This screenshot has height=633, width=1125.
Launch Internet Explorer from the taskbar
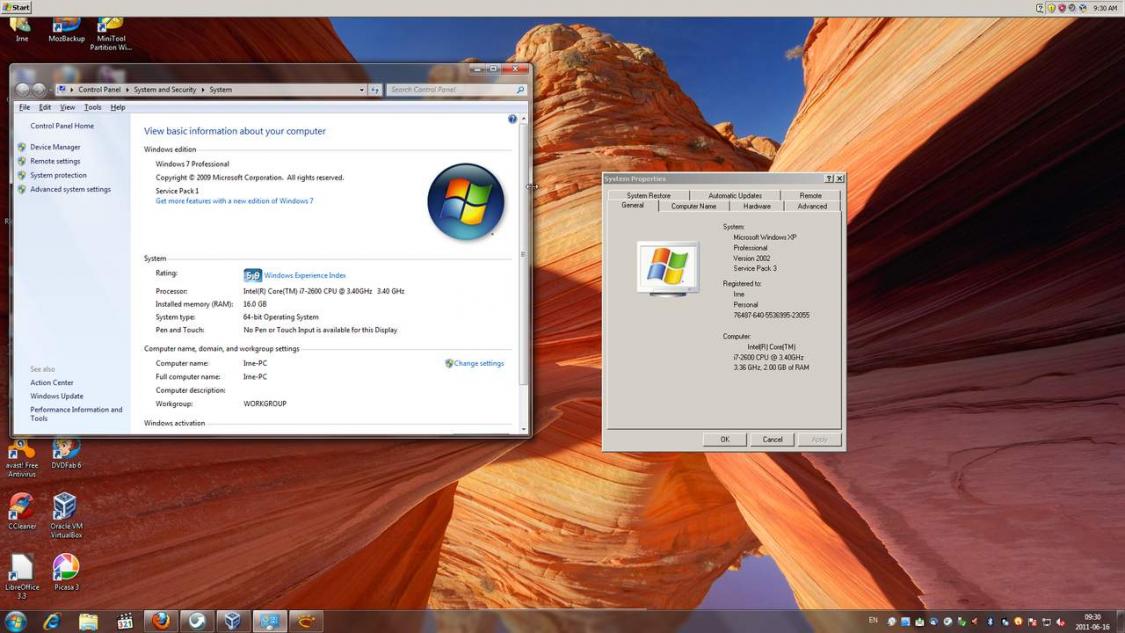[52, 622]
